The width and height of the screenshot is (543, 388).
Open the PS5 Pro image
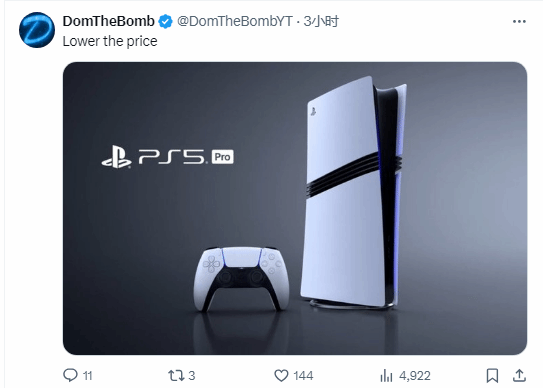coord(295,208)
